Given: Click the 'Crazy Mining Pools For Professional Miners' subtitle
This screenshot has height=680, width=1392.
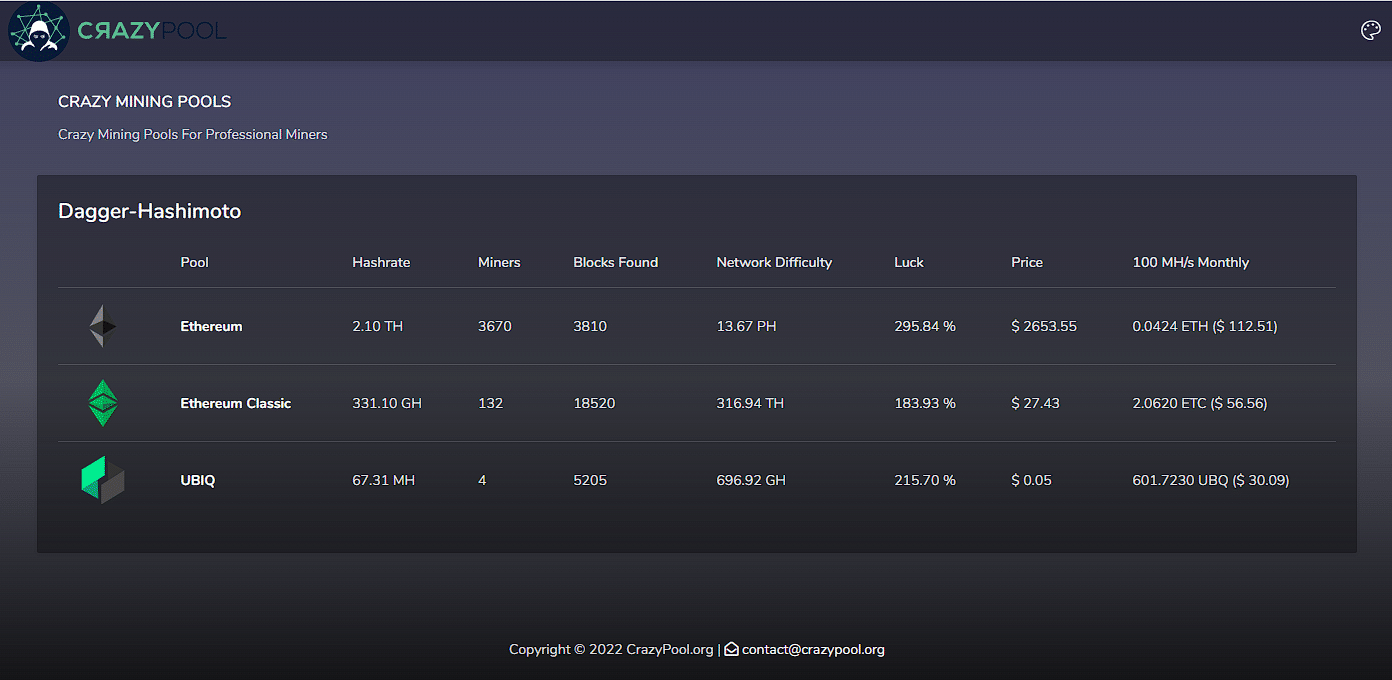Looking at the screenshot, I should pos(193,134).
